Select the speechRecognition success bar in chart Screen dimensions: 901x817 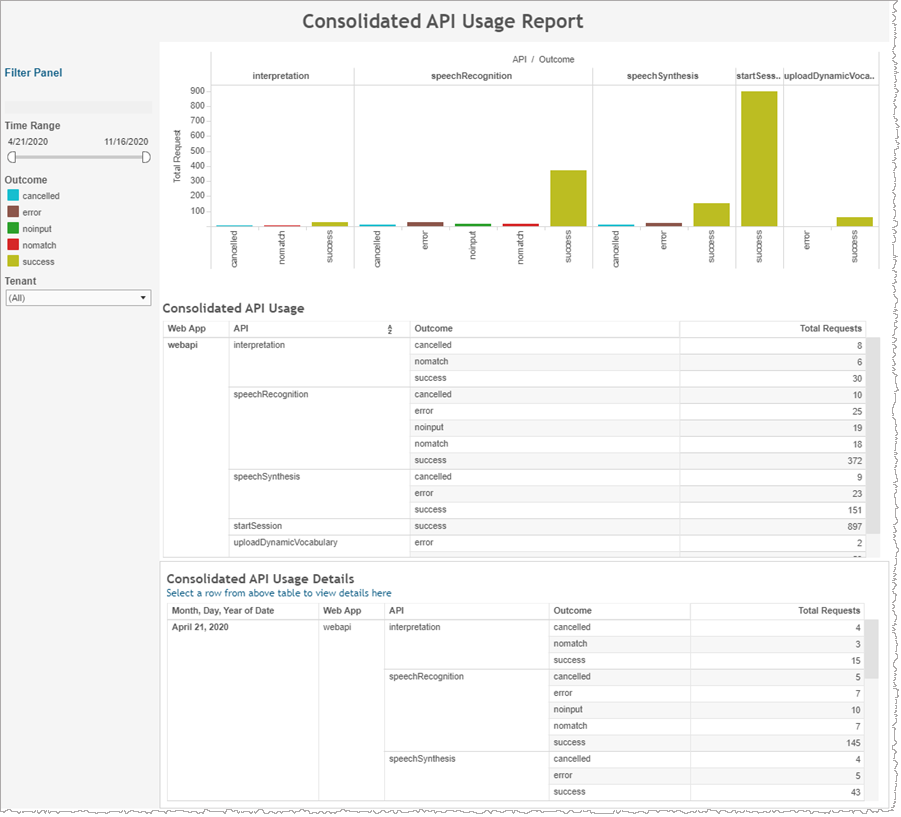click(x=568, y=198)
